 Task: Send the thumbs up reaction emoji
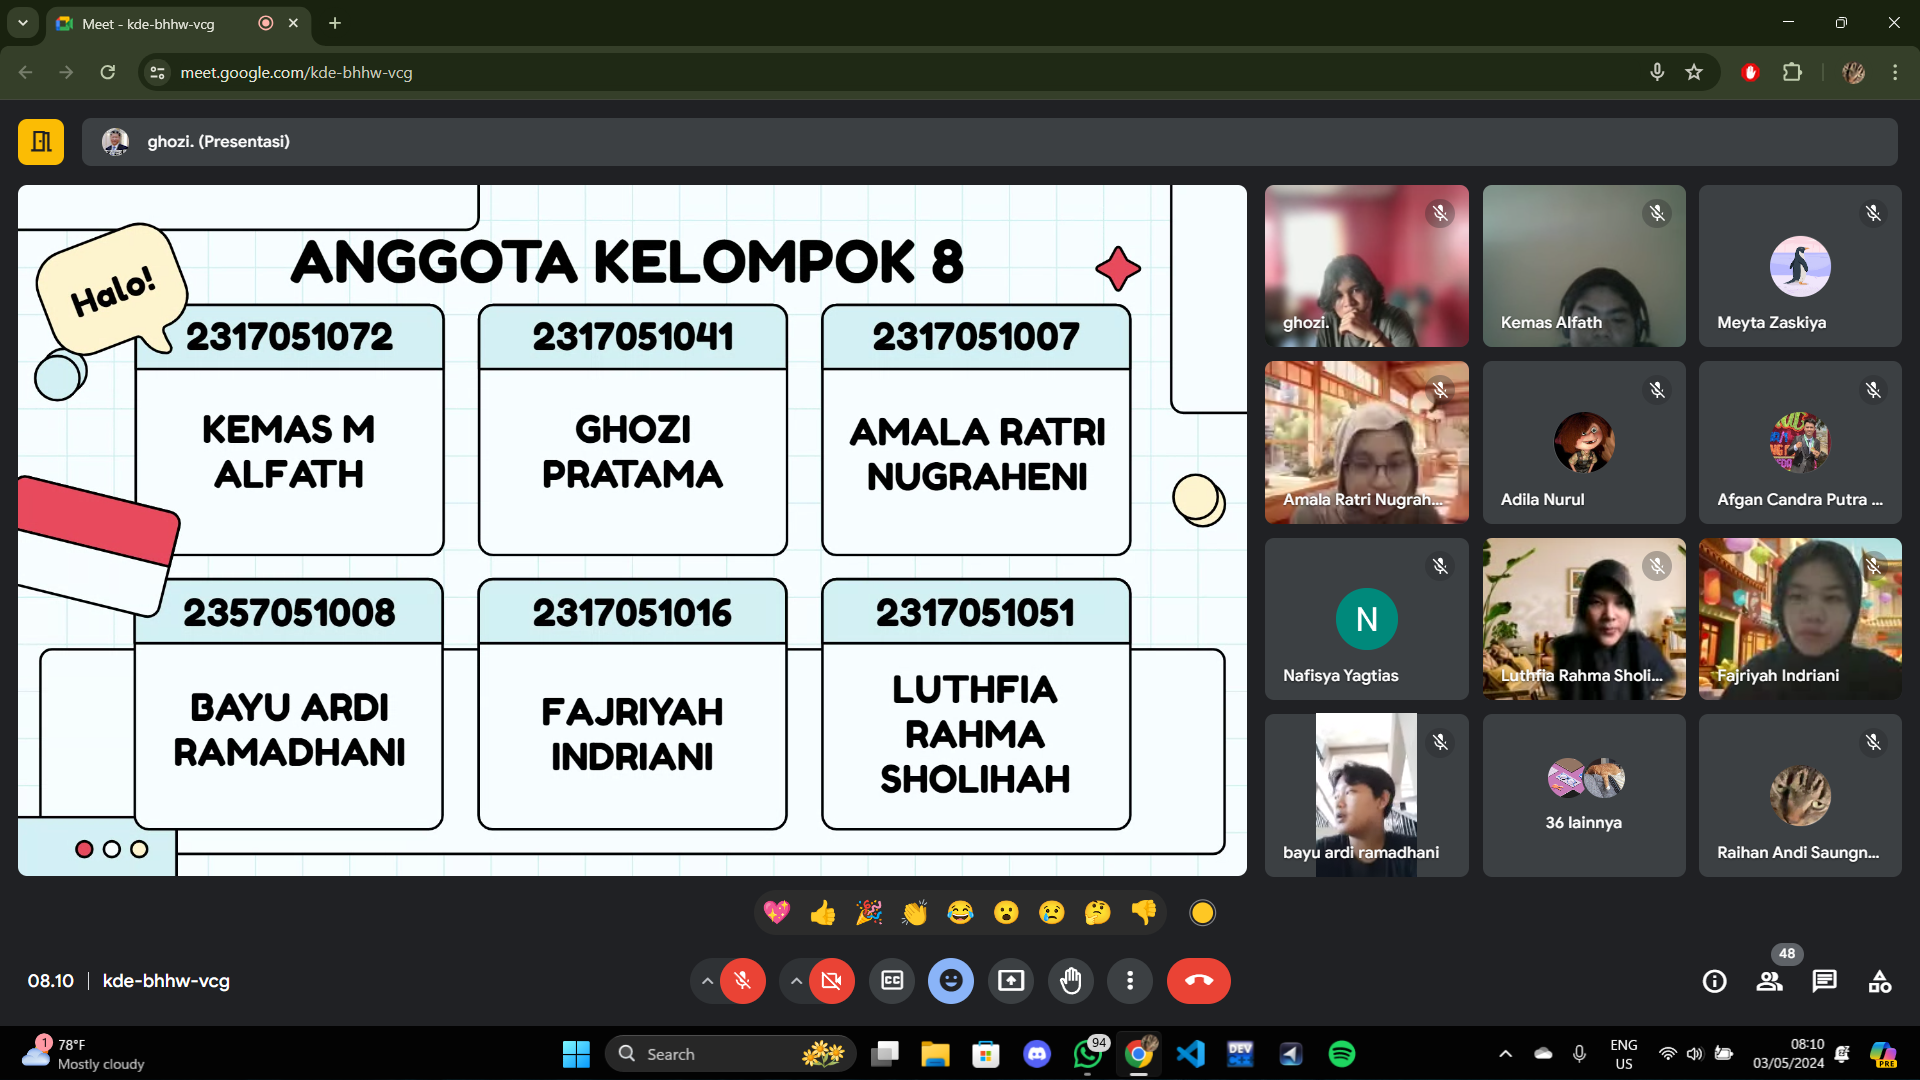[823, 912]
